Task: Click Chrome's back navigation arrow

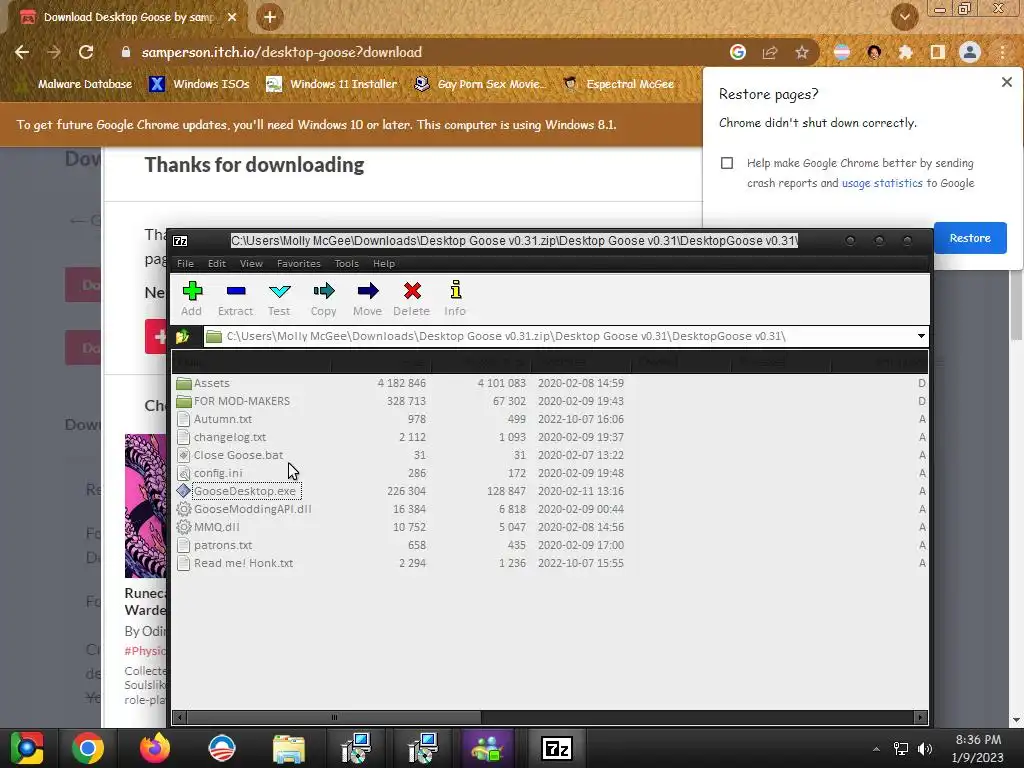Action: [22, 52]
